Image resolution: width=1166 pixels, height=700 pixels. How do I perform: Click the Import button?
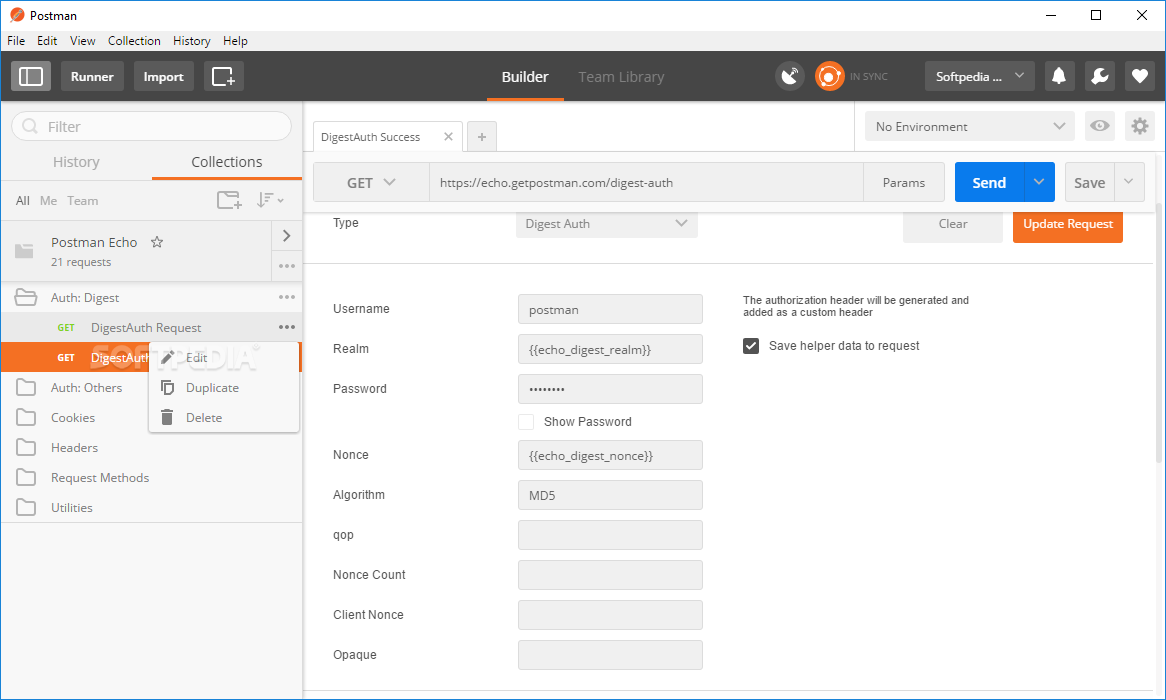pyautogui.click(x=164, y=76)
